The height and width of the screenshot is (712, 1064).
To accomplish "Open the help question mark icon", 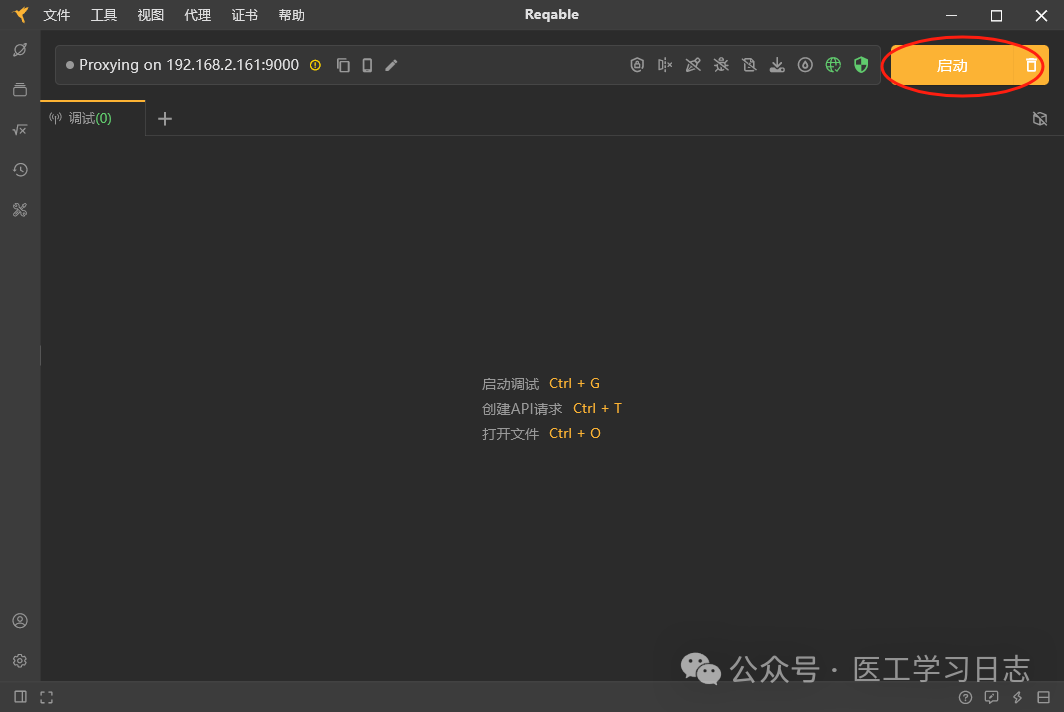I will (x=965, y=697).
